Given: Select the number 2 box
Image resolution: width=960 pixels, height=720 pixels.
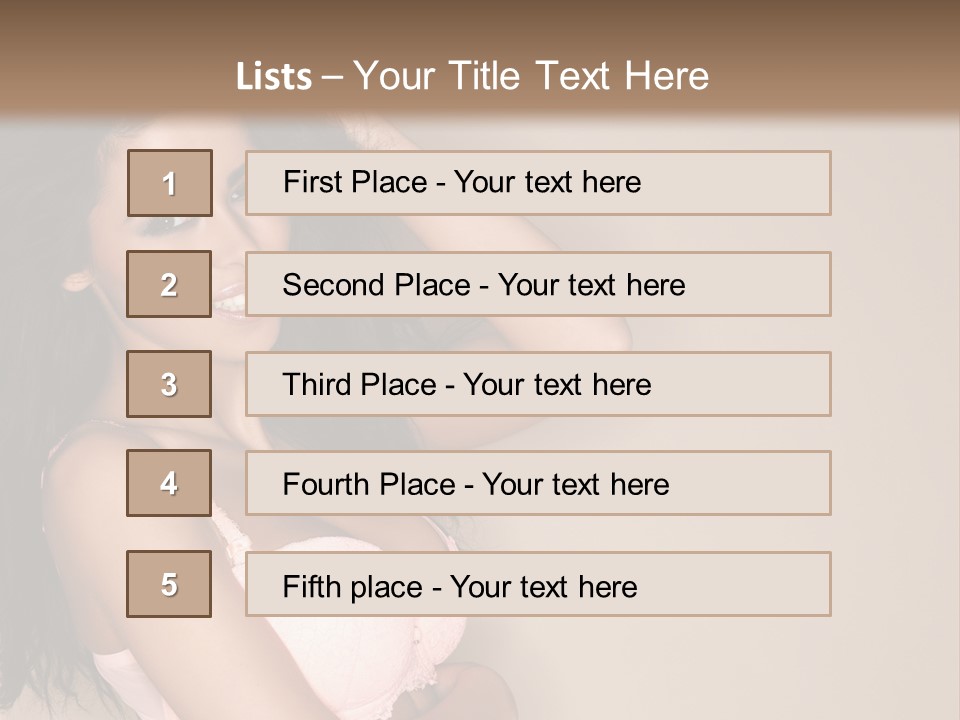Looking at the screenshot, I should coord(169,284).
